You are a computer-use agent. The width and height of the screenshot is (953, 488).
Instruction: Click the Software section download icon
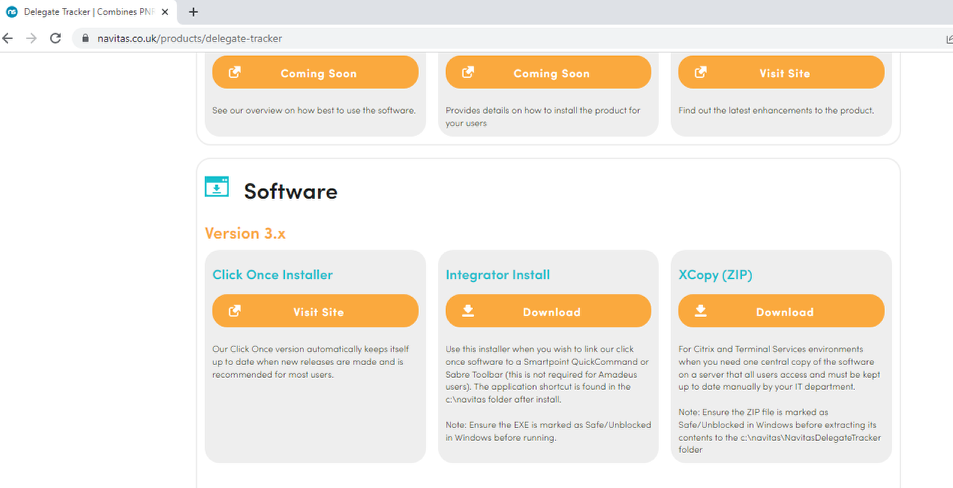217,187
